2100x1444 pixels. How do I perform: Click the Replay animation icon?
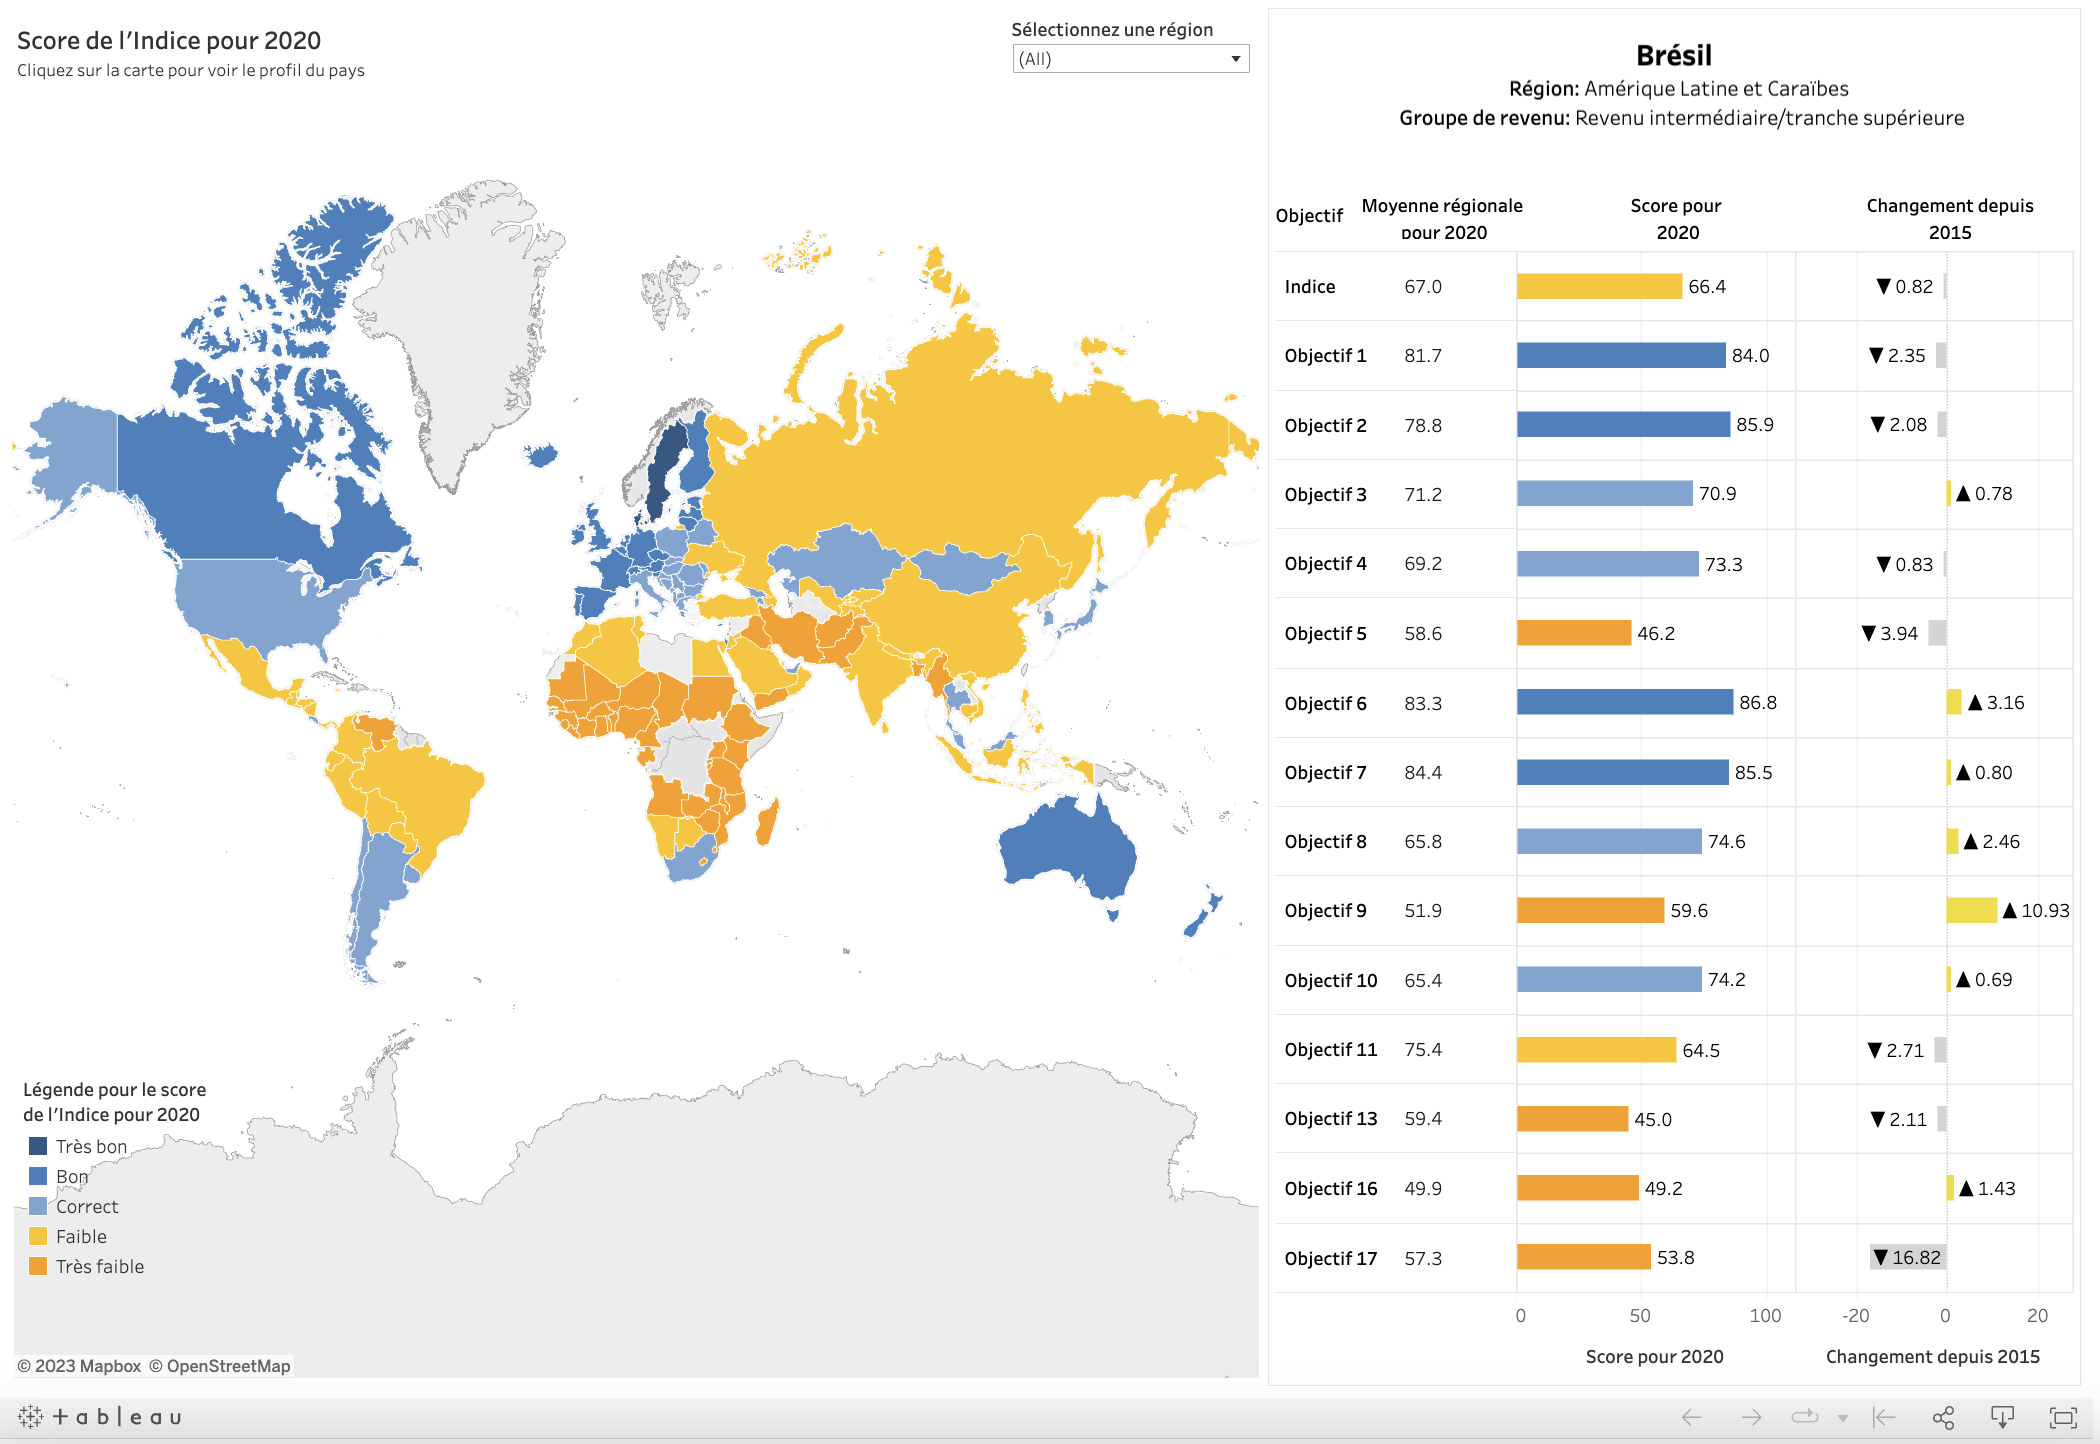(x=1804, y=1417)
